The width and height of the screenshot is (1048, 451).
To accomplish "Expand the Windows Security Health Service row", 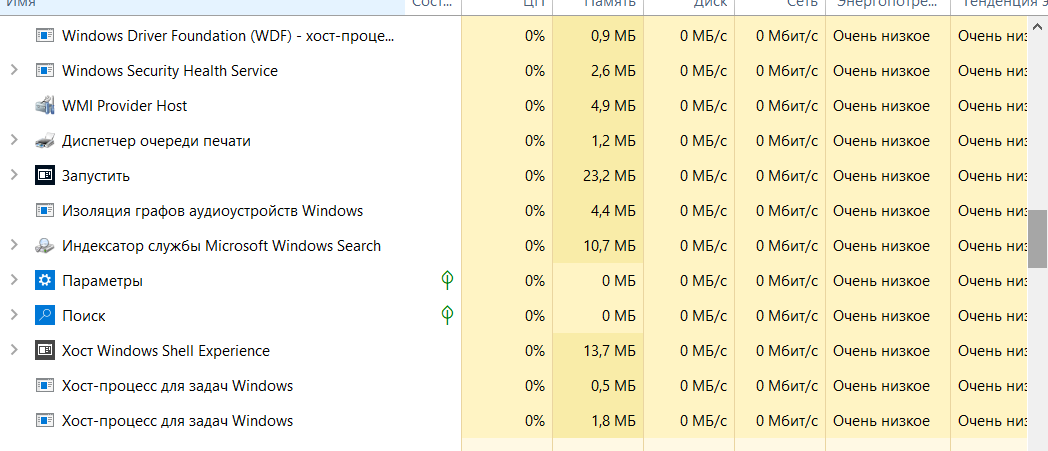I will [x=14, y=71].
